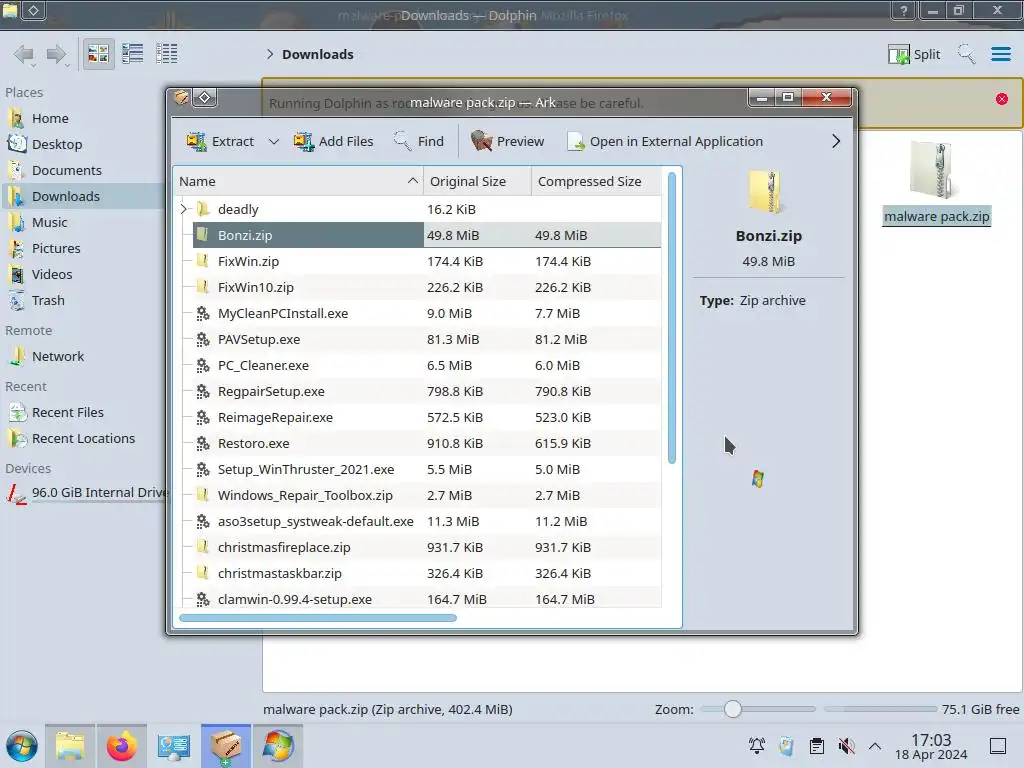Toggle Split view in Dolphin
Viewport: 1024px width, 768px height.
coord(914,54)
